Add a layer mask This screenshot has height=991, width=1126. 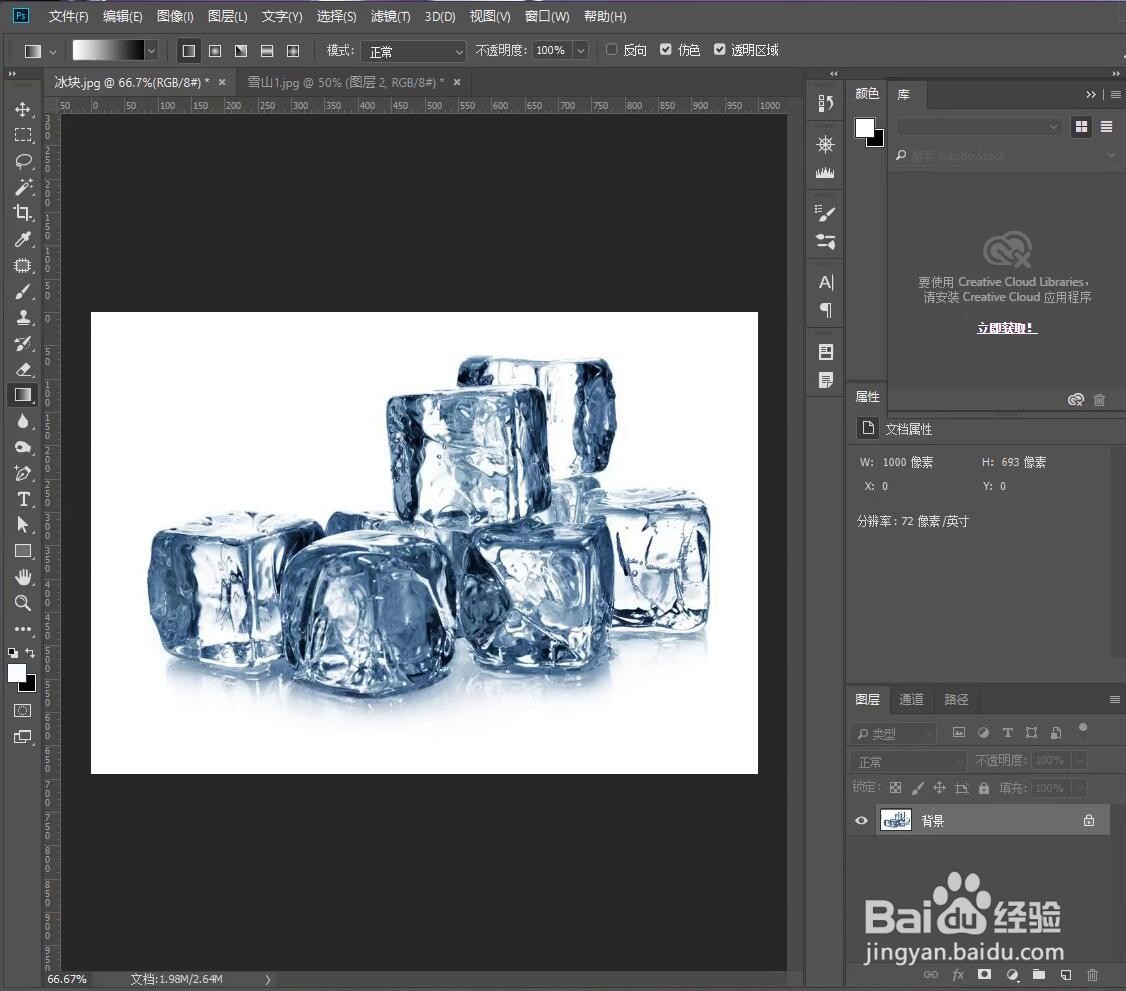[985, 974]
